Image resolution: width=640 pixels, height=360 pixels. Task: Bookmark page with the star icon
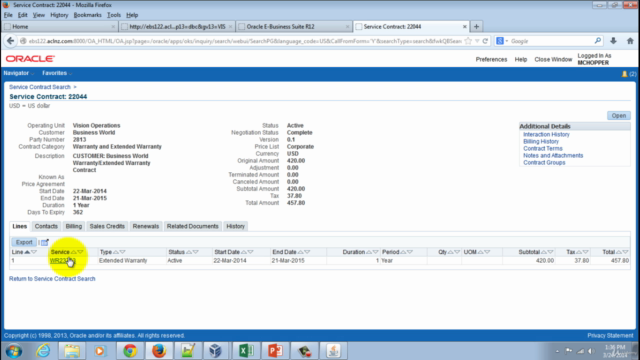pyautogui.click(x=468, y=41)
